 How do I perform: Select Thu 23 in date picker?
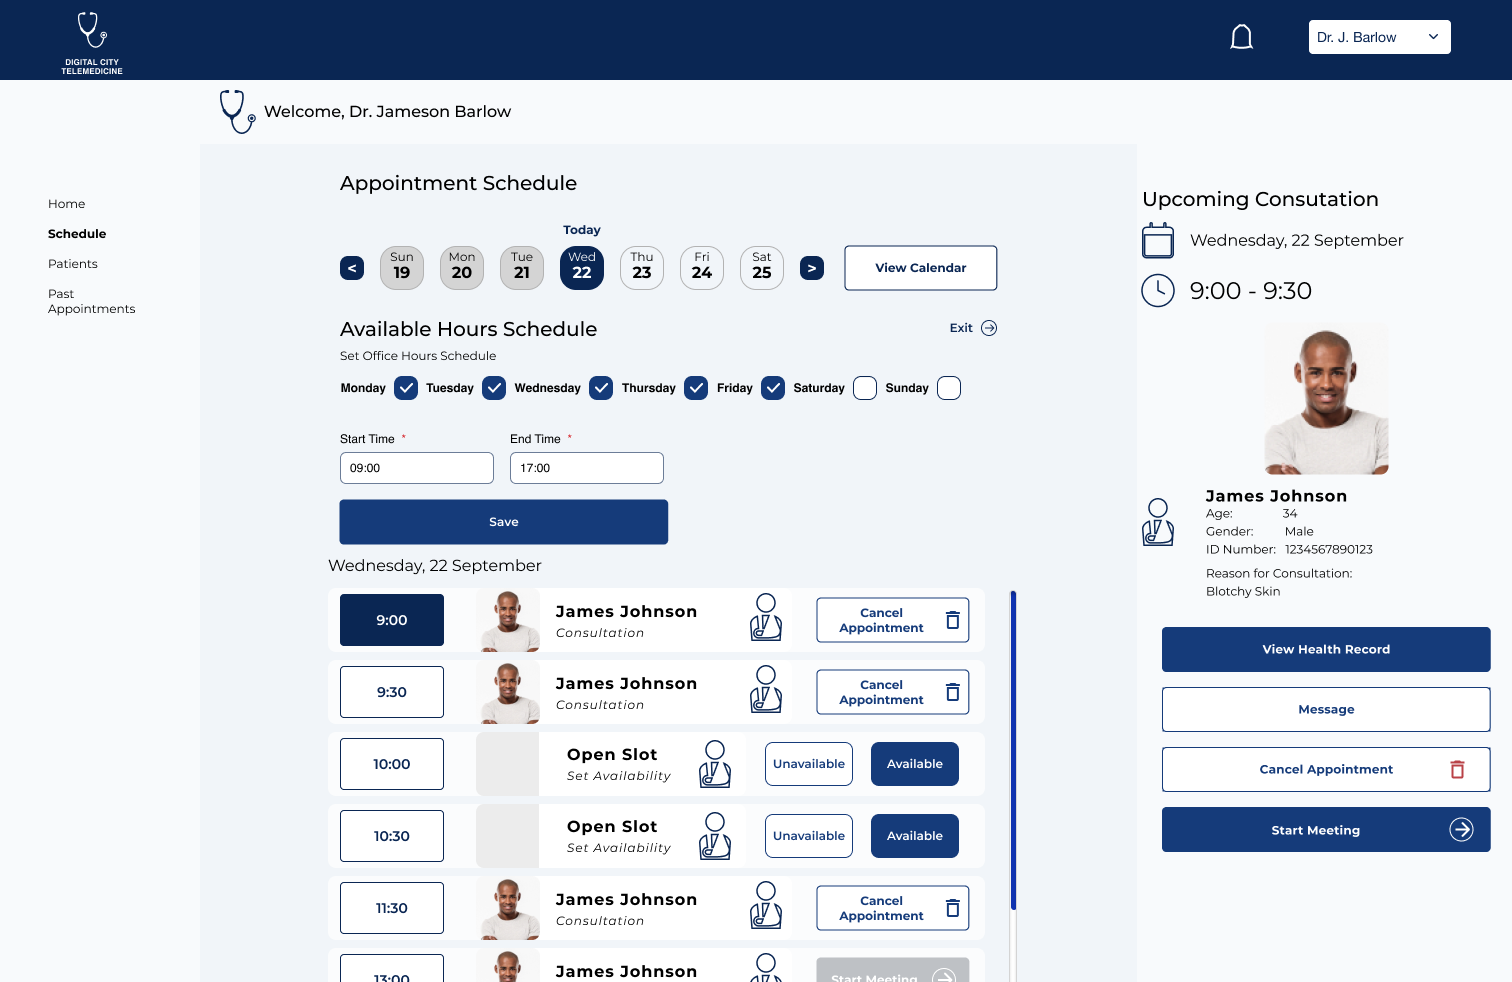(x=642, y=268)
